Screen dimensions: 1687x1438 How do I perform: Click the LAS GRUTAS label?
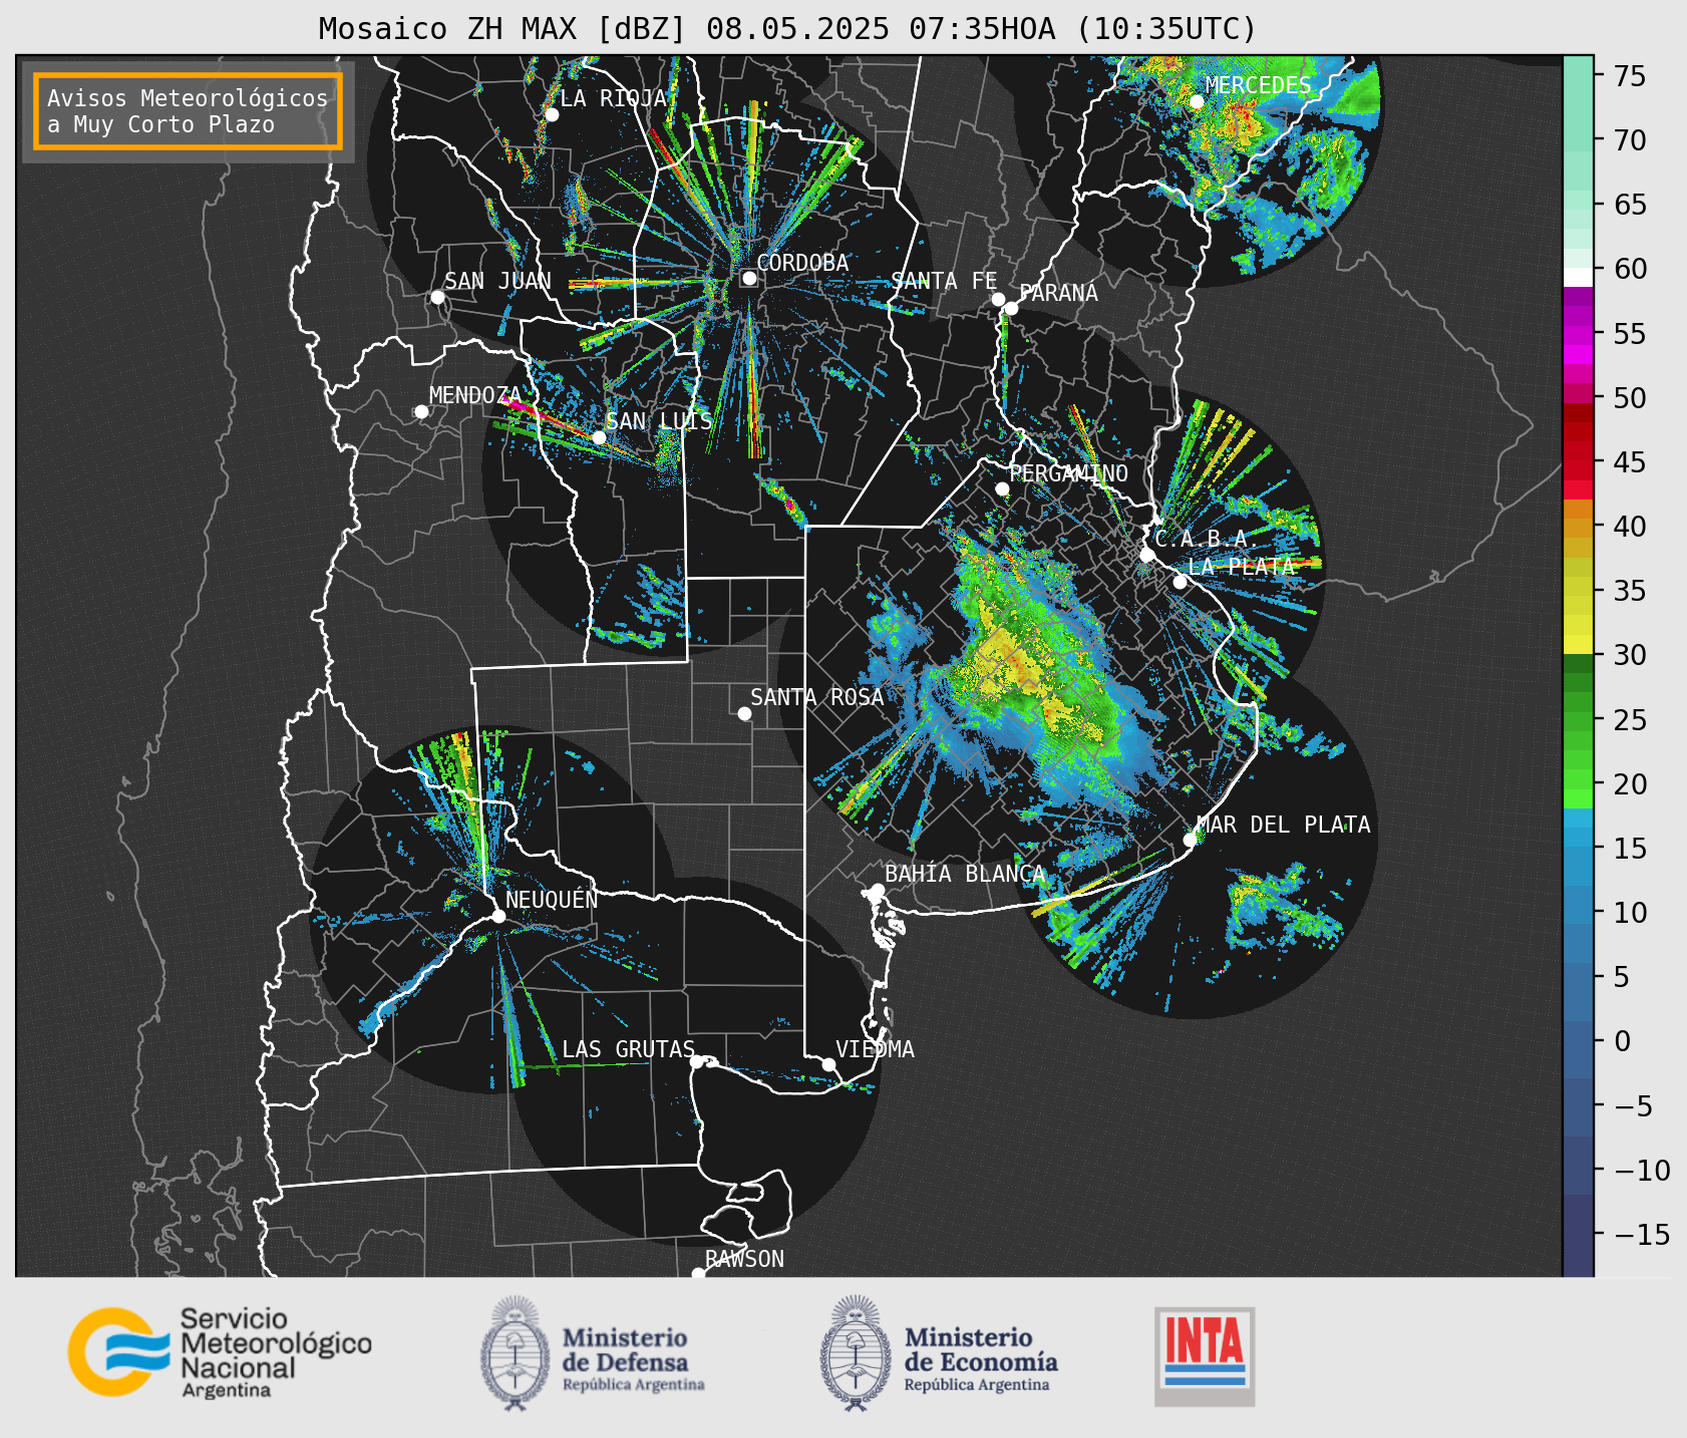(628, 1049)
